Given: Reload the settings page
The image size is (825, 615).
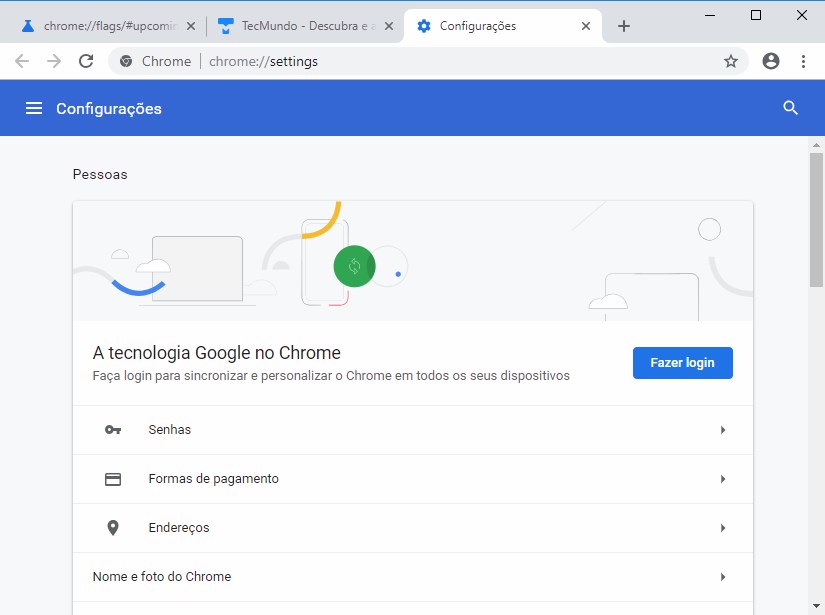Looking at the screenshot, I should (86, 61).
